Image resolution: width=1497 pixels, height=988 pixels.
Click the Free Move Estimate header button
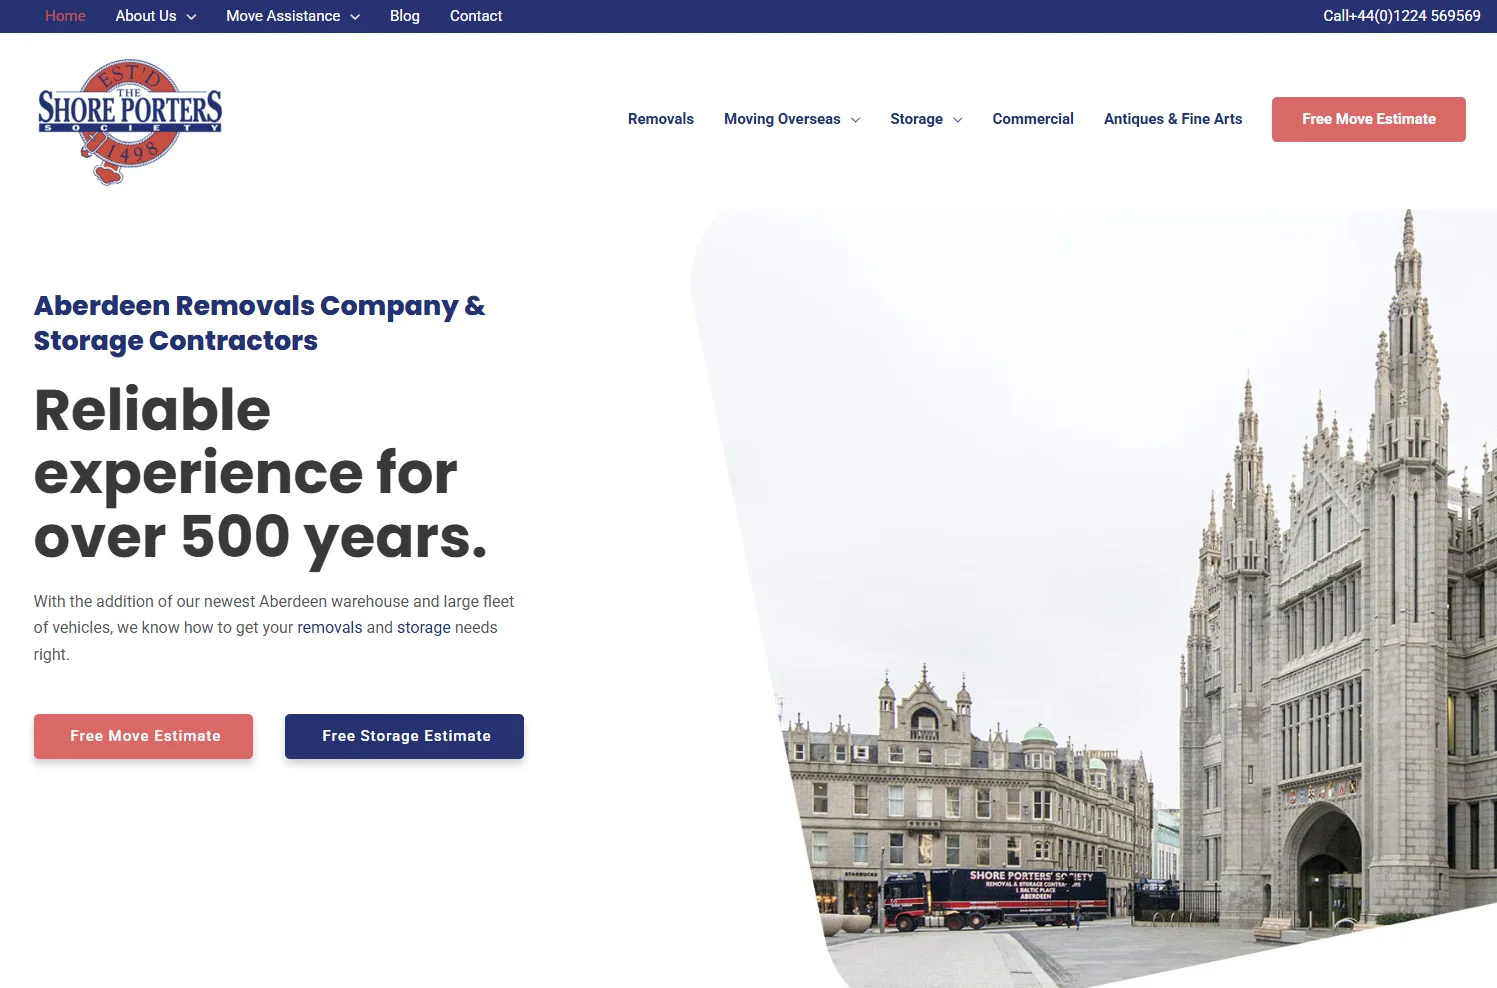(1368, 119)
